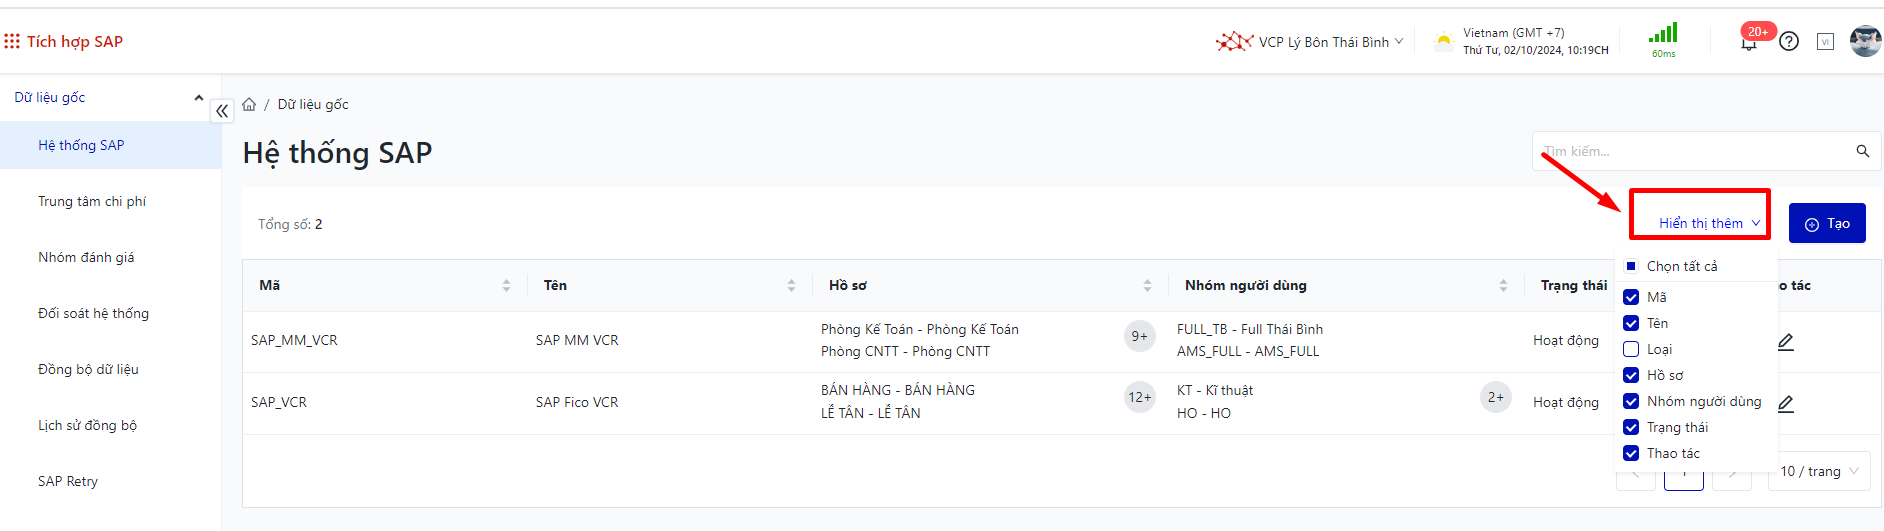
Task: Click the user avatar picture
Action: 1865,41
